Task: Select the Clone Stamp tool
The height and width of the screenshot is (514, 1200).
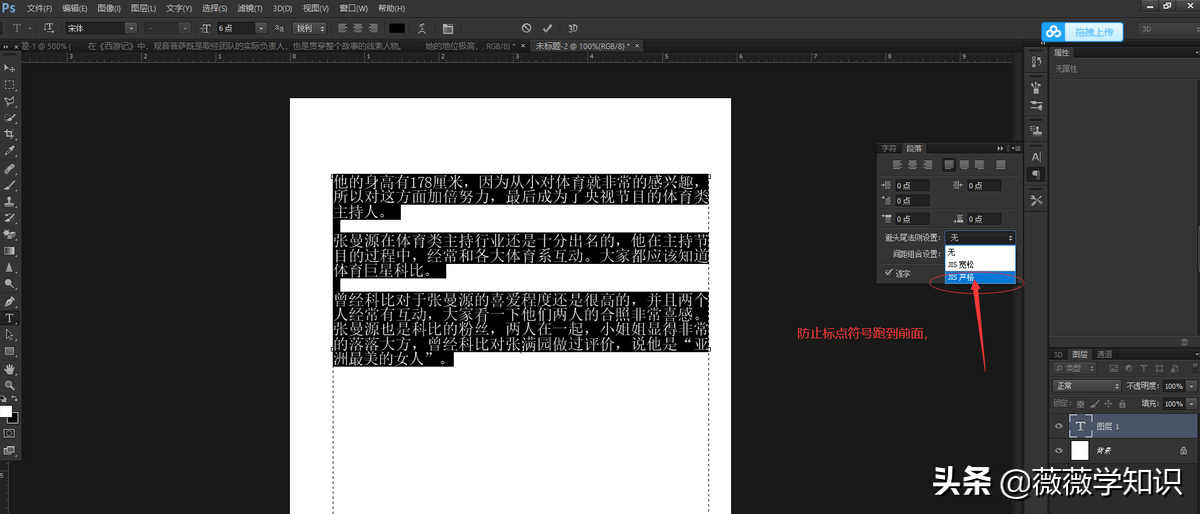Action: click(x=10, y=201)
